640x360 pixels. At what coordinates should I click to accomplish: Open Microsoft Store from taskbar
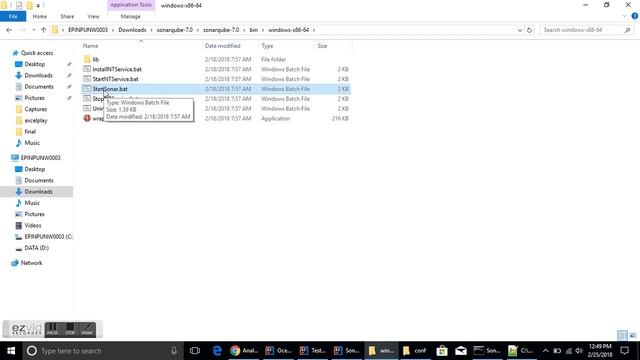tap(442, 351)
